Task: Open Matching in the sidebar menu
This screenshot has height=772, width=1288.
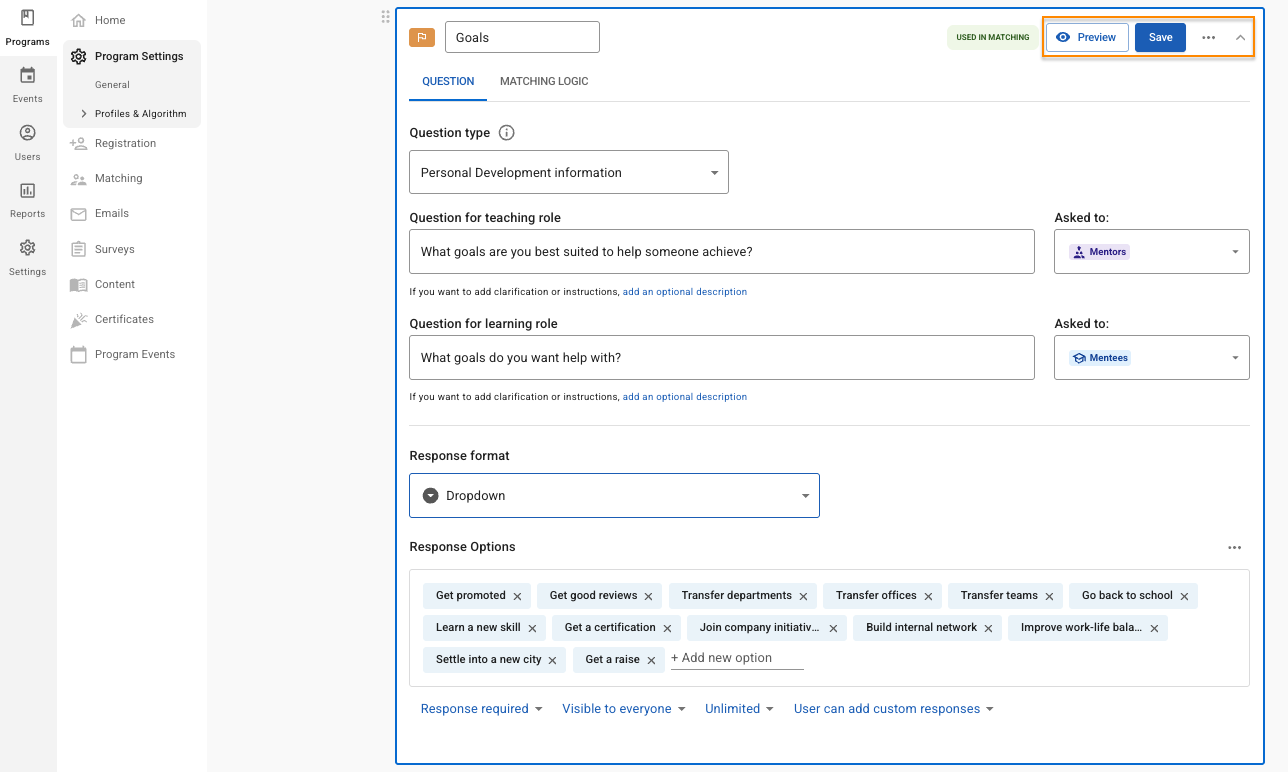Action: click(x=118, y=179)
